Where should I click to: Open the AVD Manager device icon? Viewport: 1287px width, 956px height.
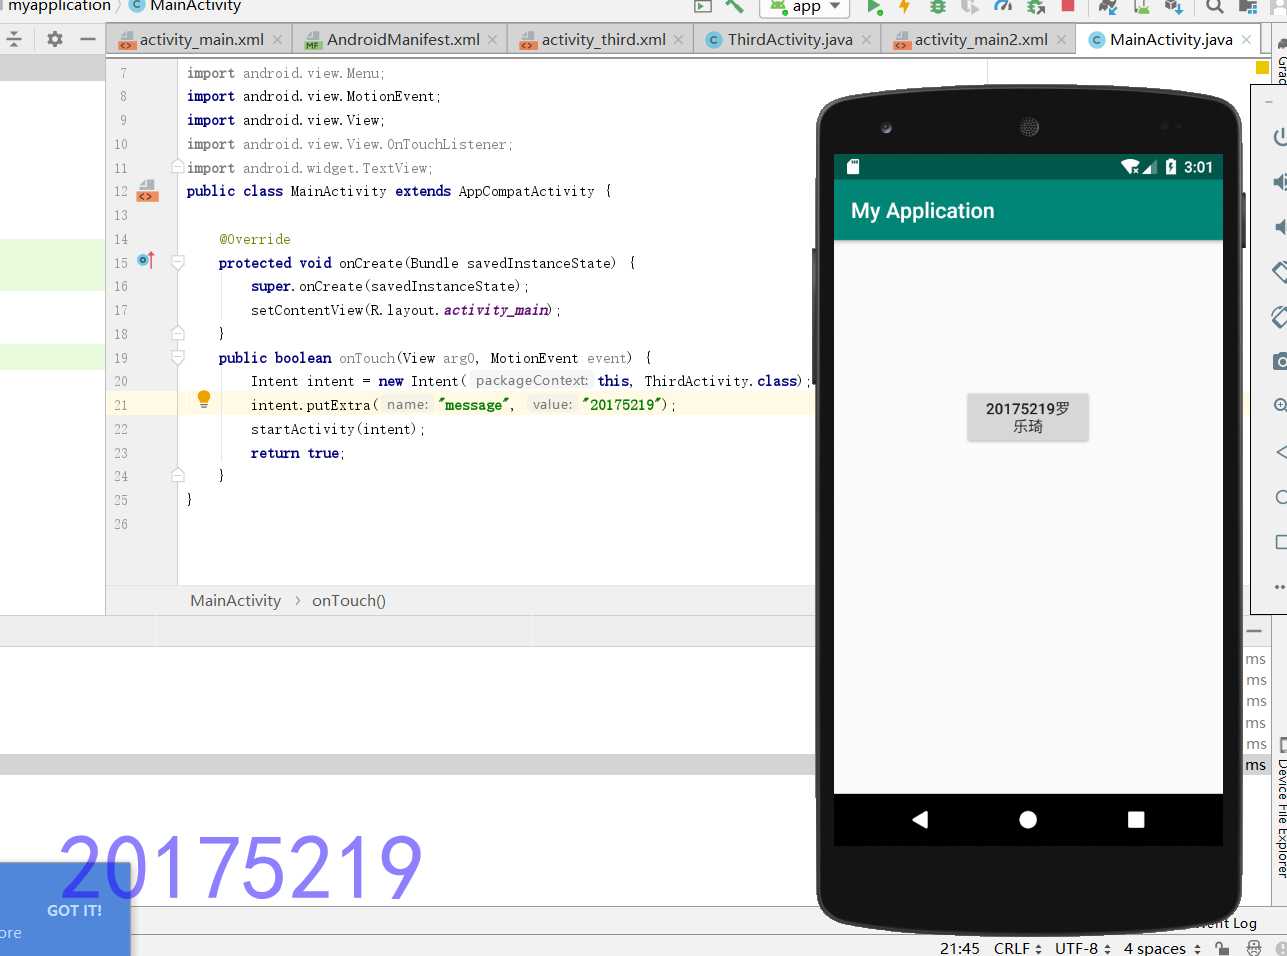point(1141,7)
